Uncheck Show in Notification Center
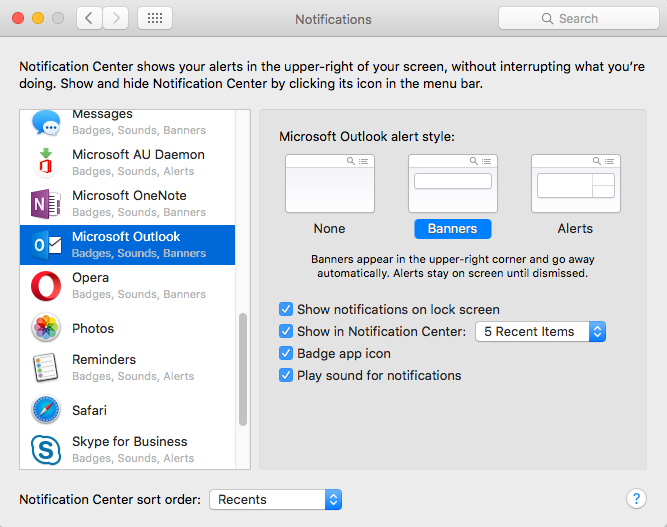Image resolution: width=667 pixels, height=527 pixels. pyautogui.click(x=286, y=331)
